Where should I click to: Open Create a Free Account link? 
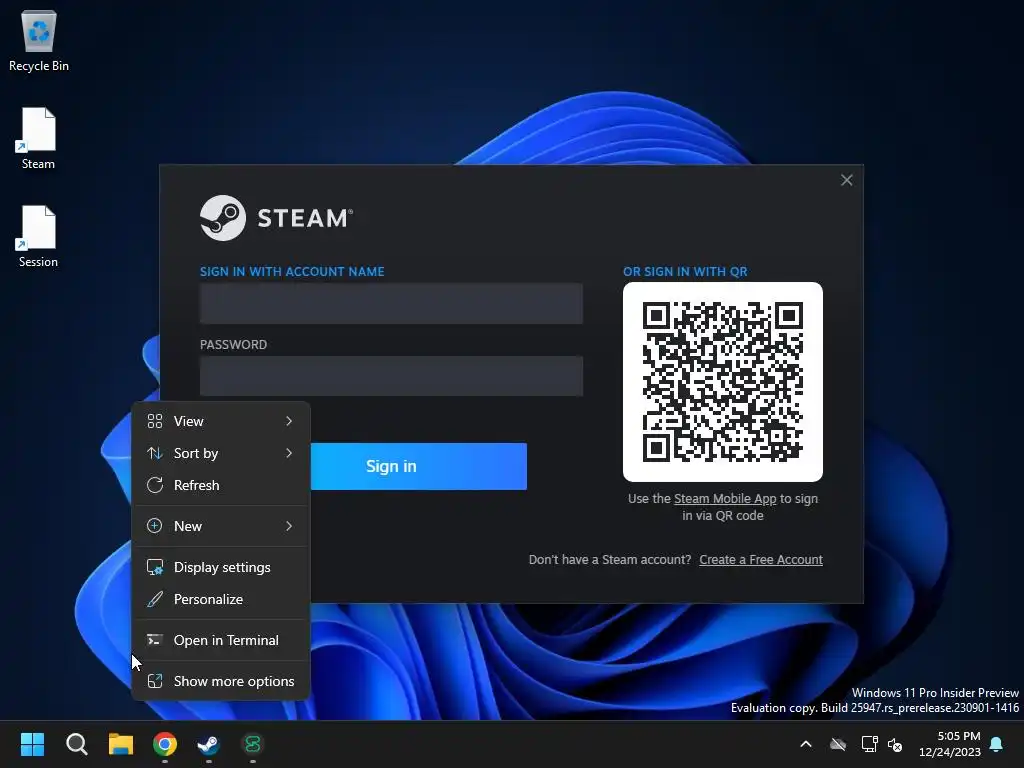click(761, 560)
